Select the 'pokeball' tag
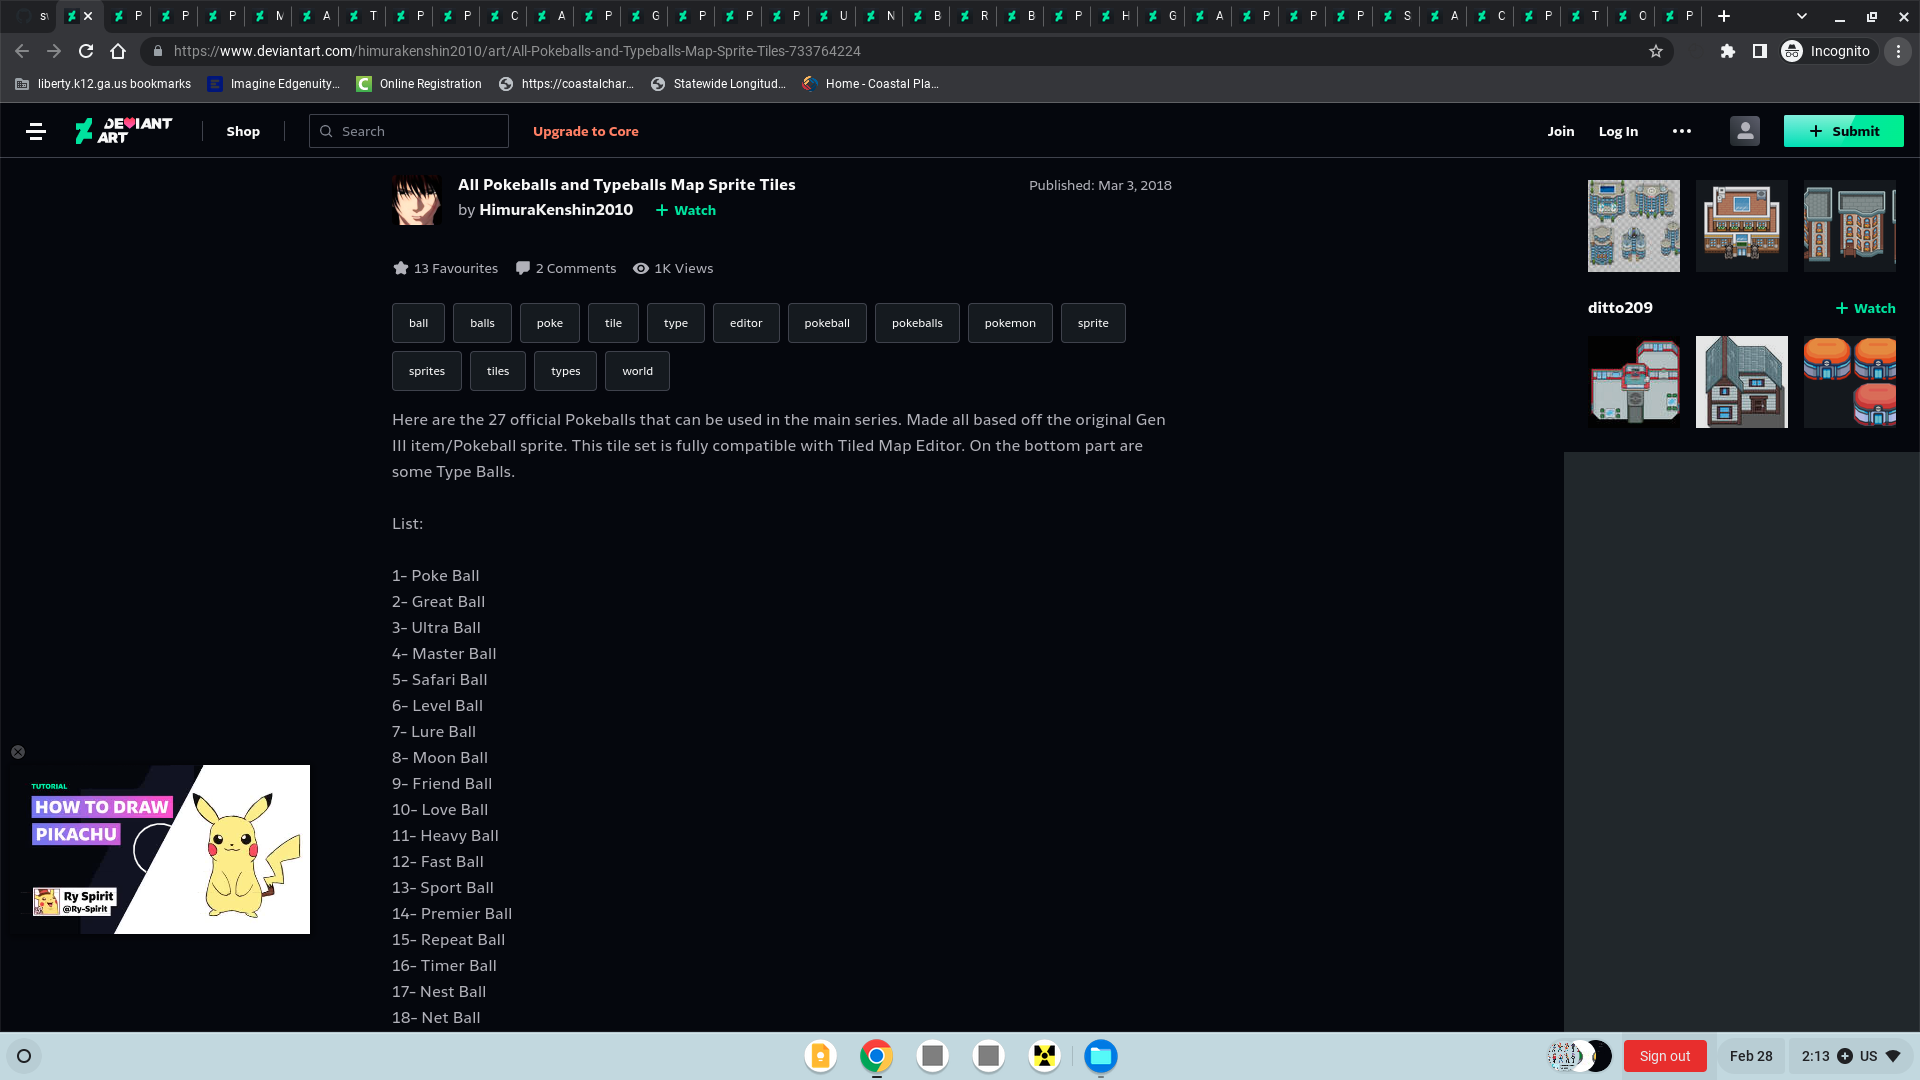Viewport: 1920px width, 1080px height. click(827, 323)
